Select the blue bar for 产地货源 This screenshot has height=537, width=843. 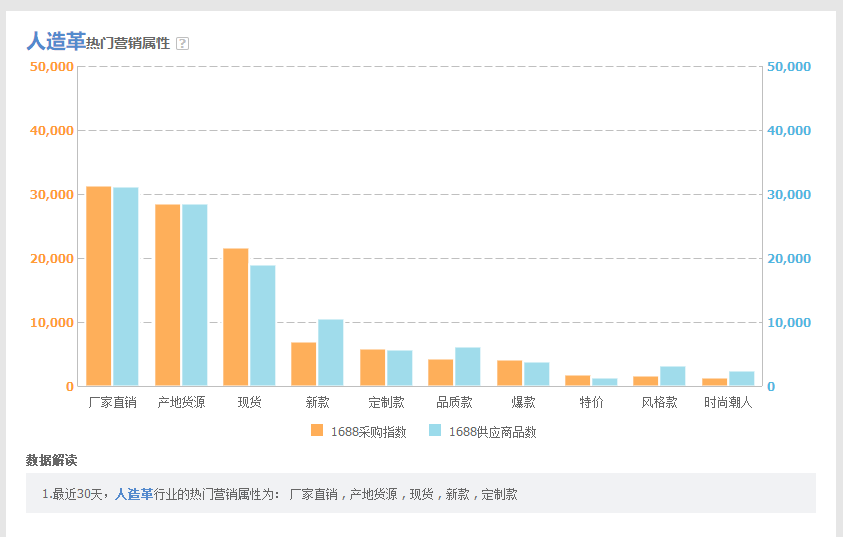(x=195, y=295)
